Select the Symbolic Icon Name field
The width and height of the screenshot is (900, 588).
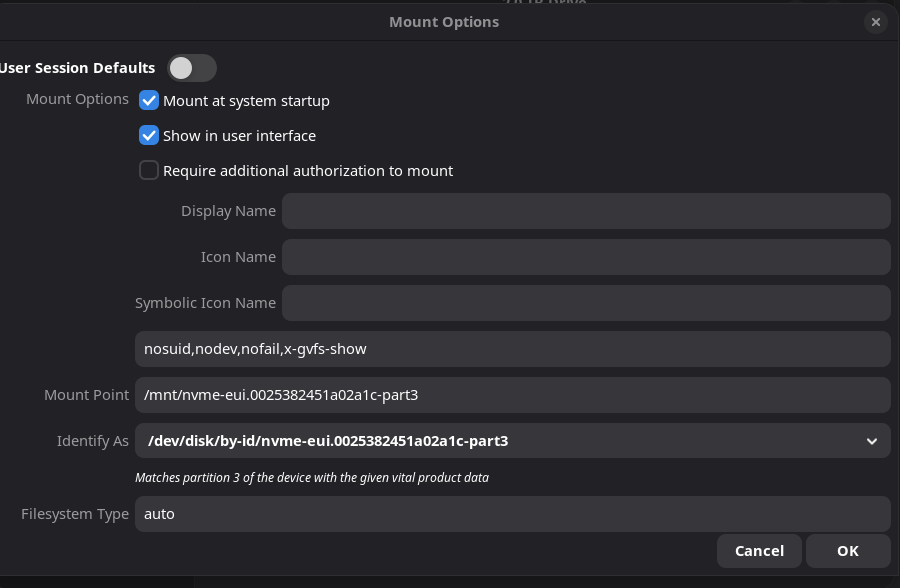point(585,303)
